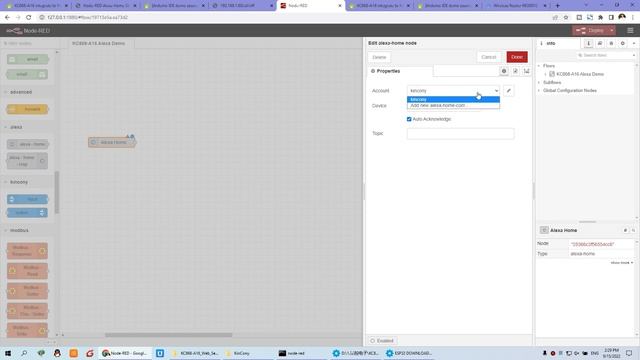Toggle the Auto Acknowledge checkbox
This screenshot has width=640, height=360.
coord(409,119)
